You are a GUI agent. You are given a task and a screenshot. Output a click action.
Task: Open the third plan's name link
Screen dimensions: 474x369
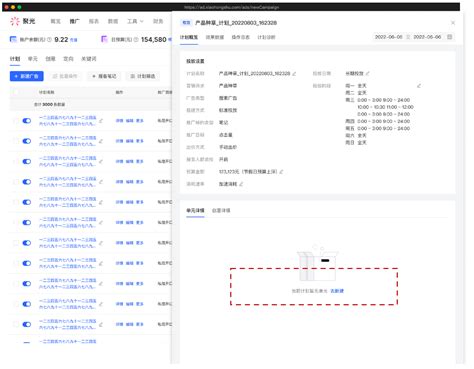(67, 161)
